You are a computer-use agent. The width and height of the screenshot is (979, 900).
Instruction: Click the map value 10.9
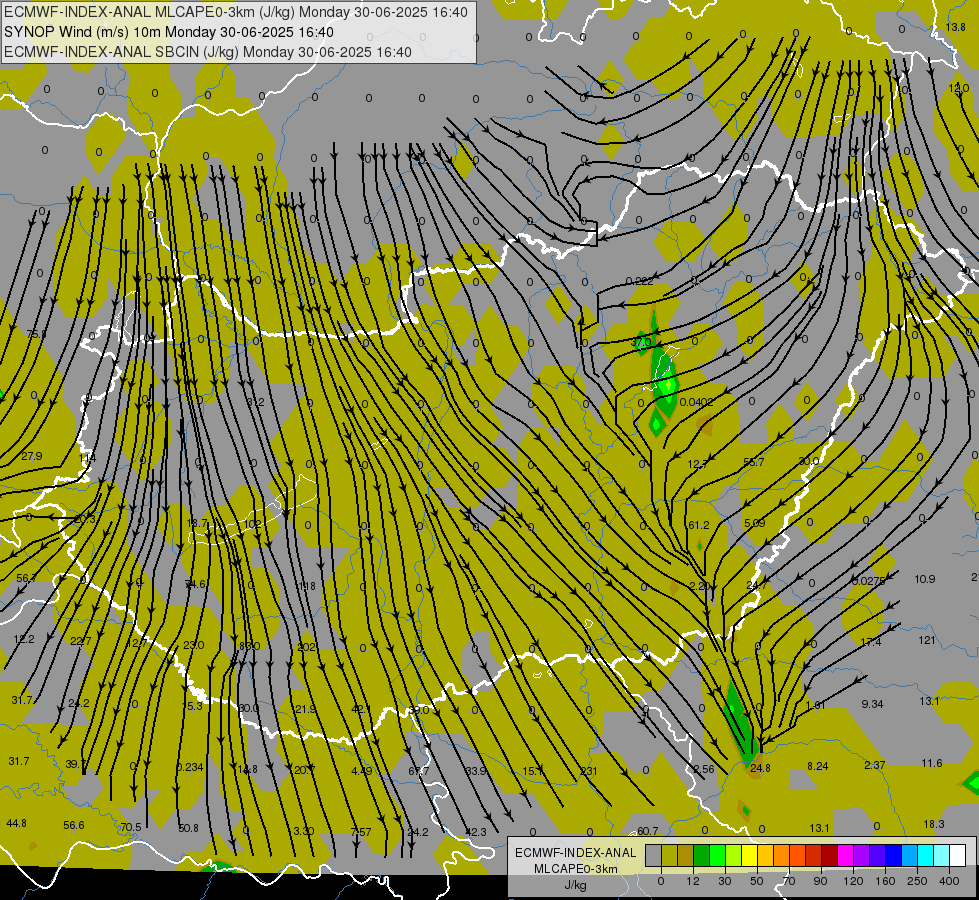pyautogui.click(x=925, y=579)
